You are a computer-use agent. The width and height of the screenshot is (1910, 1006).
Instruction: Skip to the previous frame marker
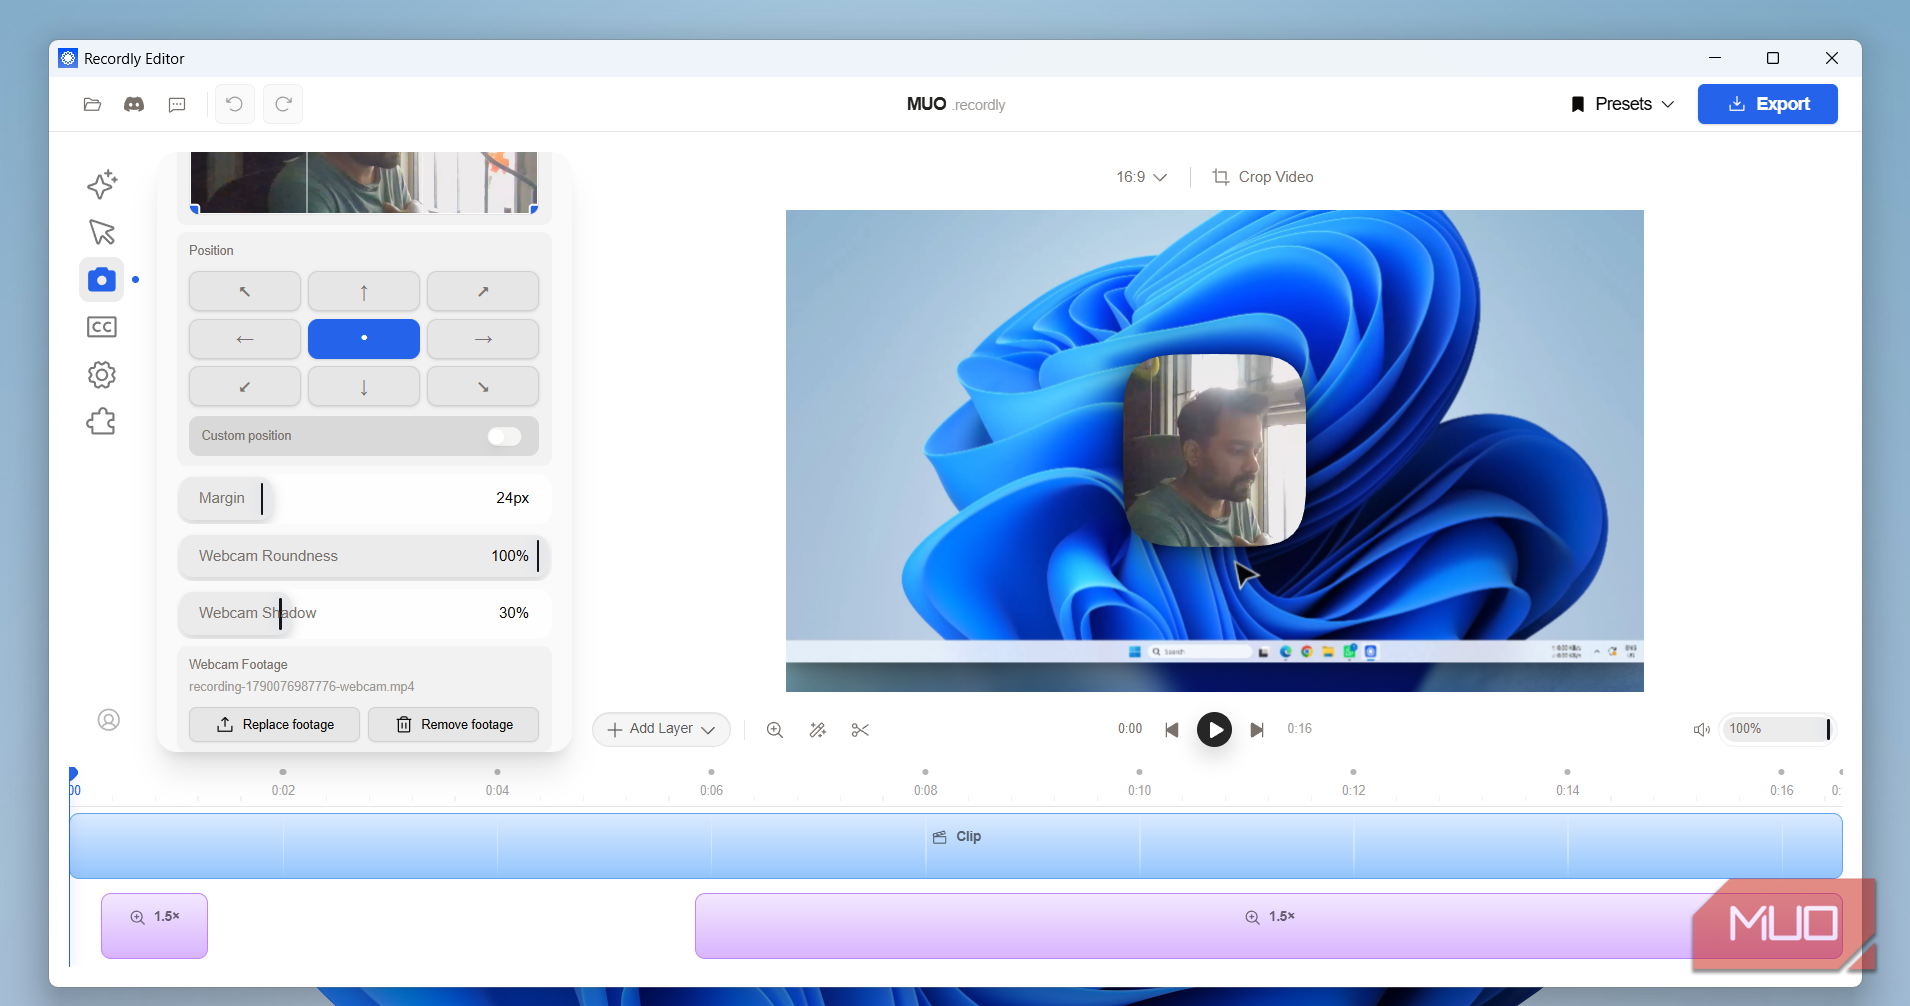click(x=1172, y=730)
